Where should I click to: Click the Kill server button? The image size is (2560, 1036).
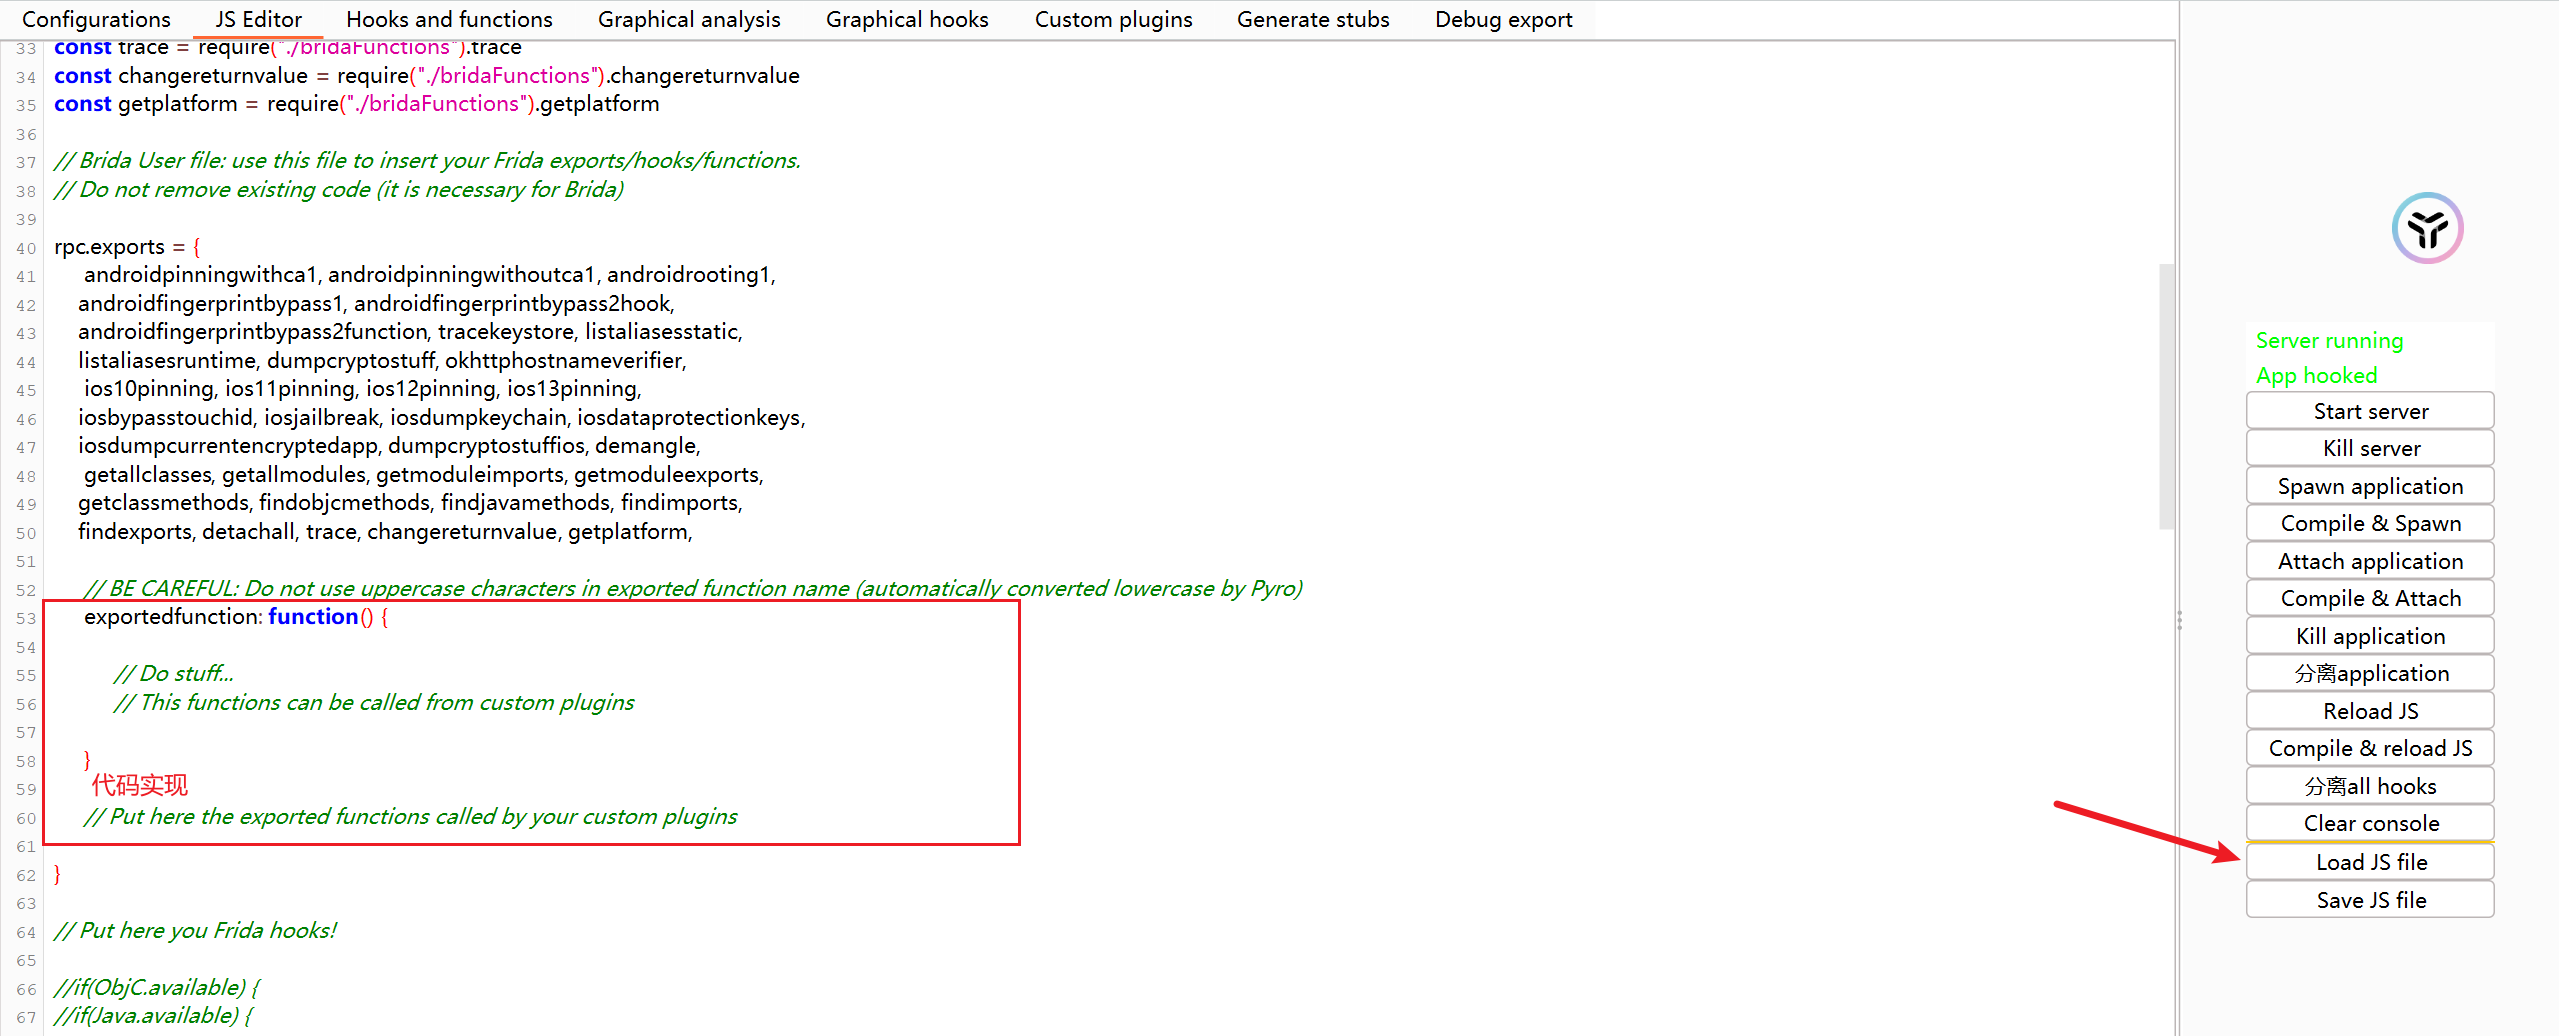2370,448
